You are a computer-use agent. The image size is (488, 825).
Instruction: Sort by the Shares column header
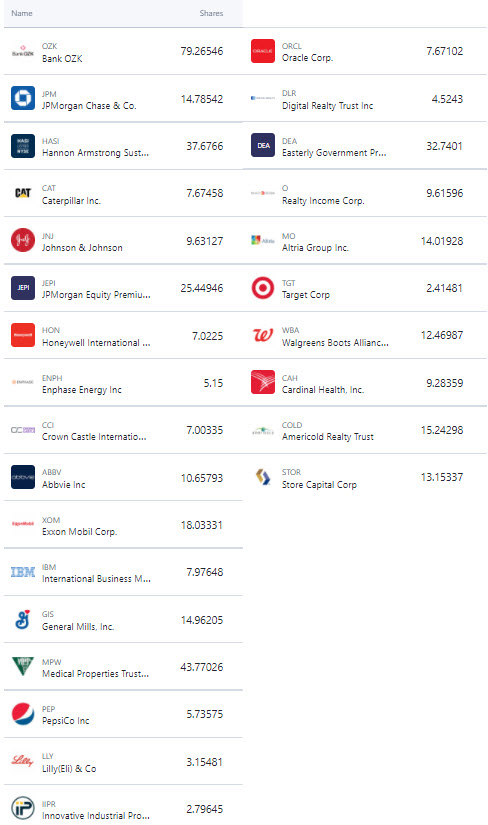211,13
